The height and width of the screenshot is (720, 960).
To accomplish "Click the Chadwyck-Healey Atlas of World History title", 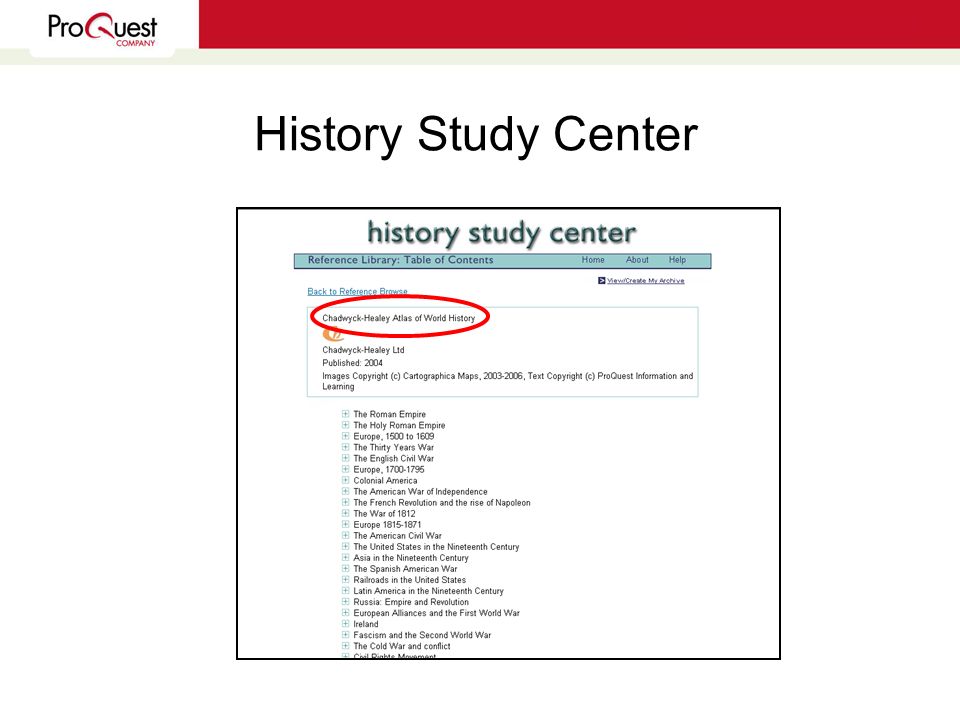I will point(399,318).
